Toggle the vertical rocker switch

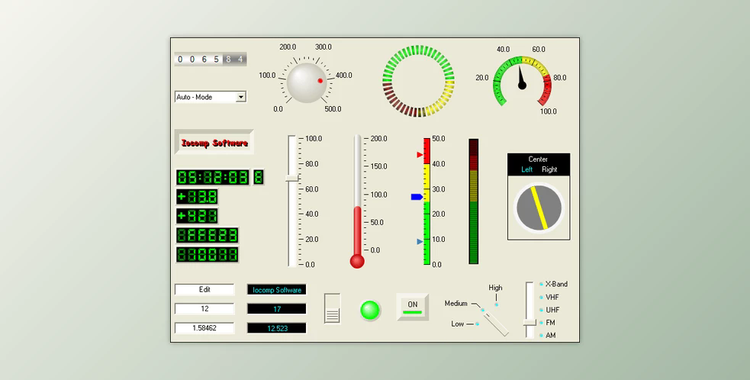(x=332, y=309)
